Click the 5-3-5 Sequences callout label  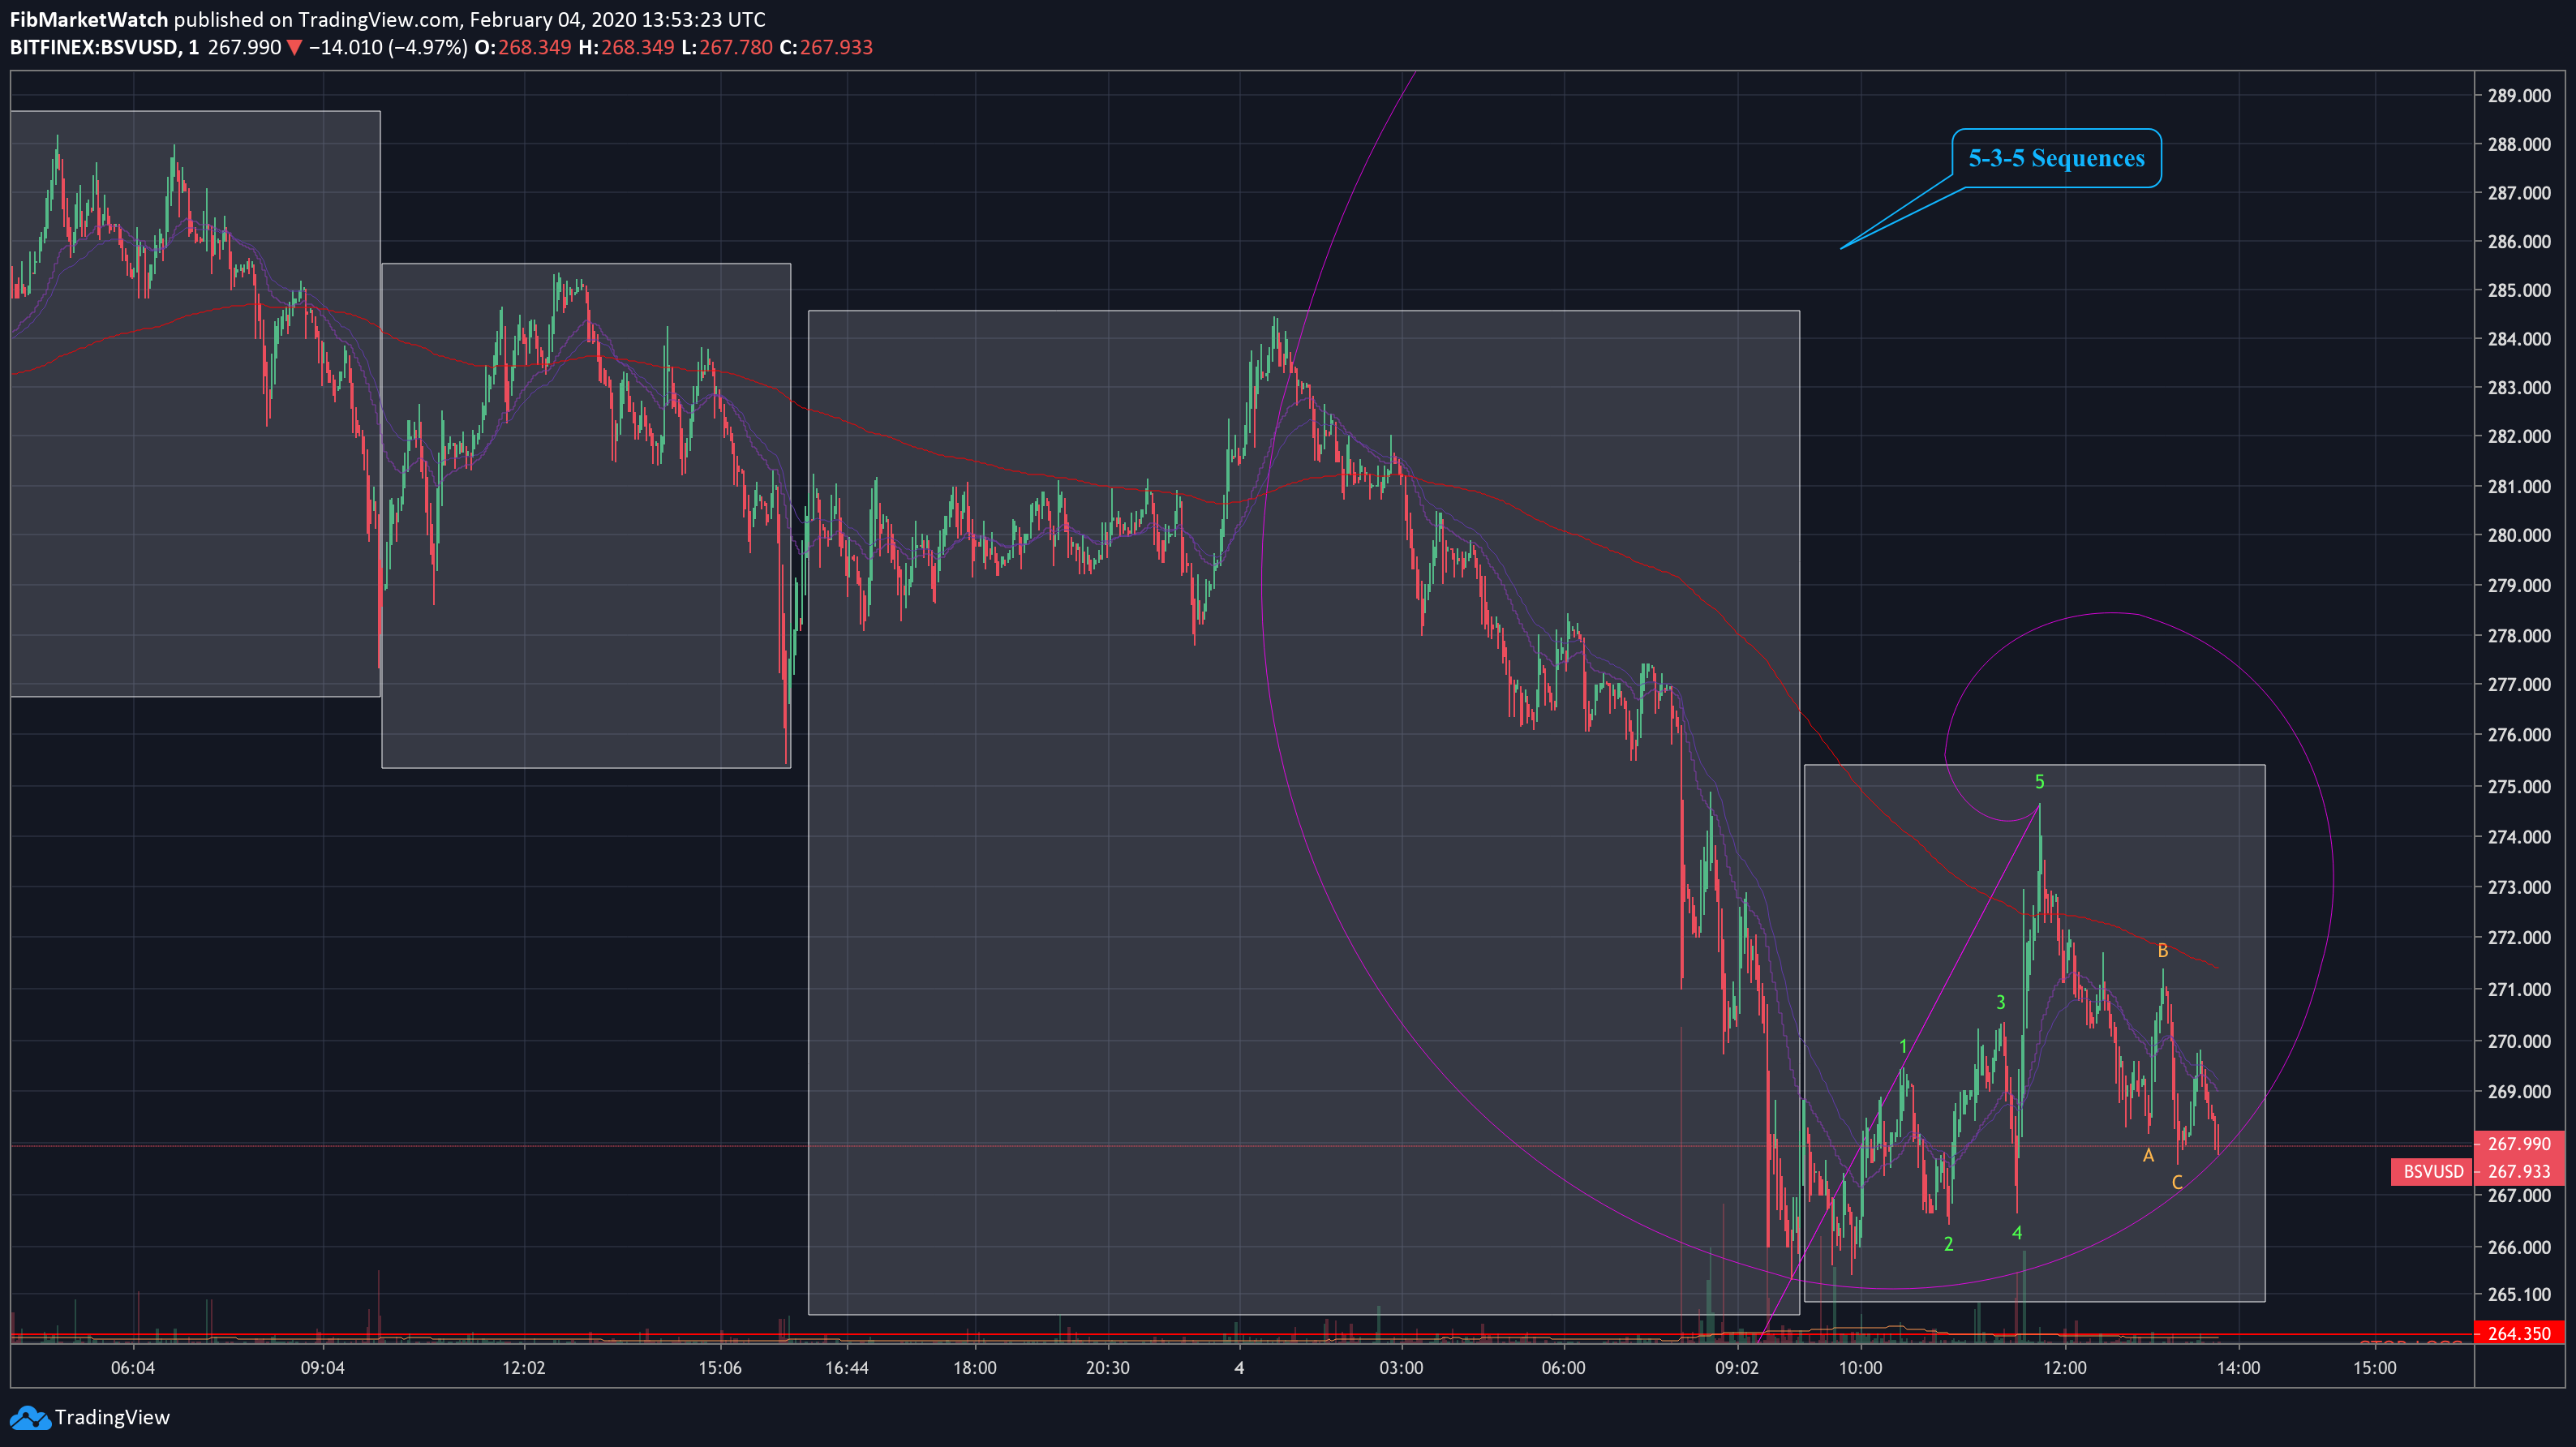[x=2056, y=158]
